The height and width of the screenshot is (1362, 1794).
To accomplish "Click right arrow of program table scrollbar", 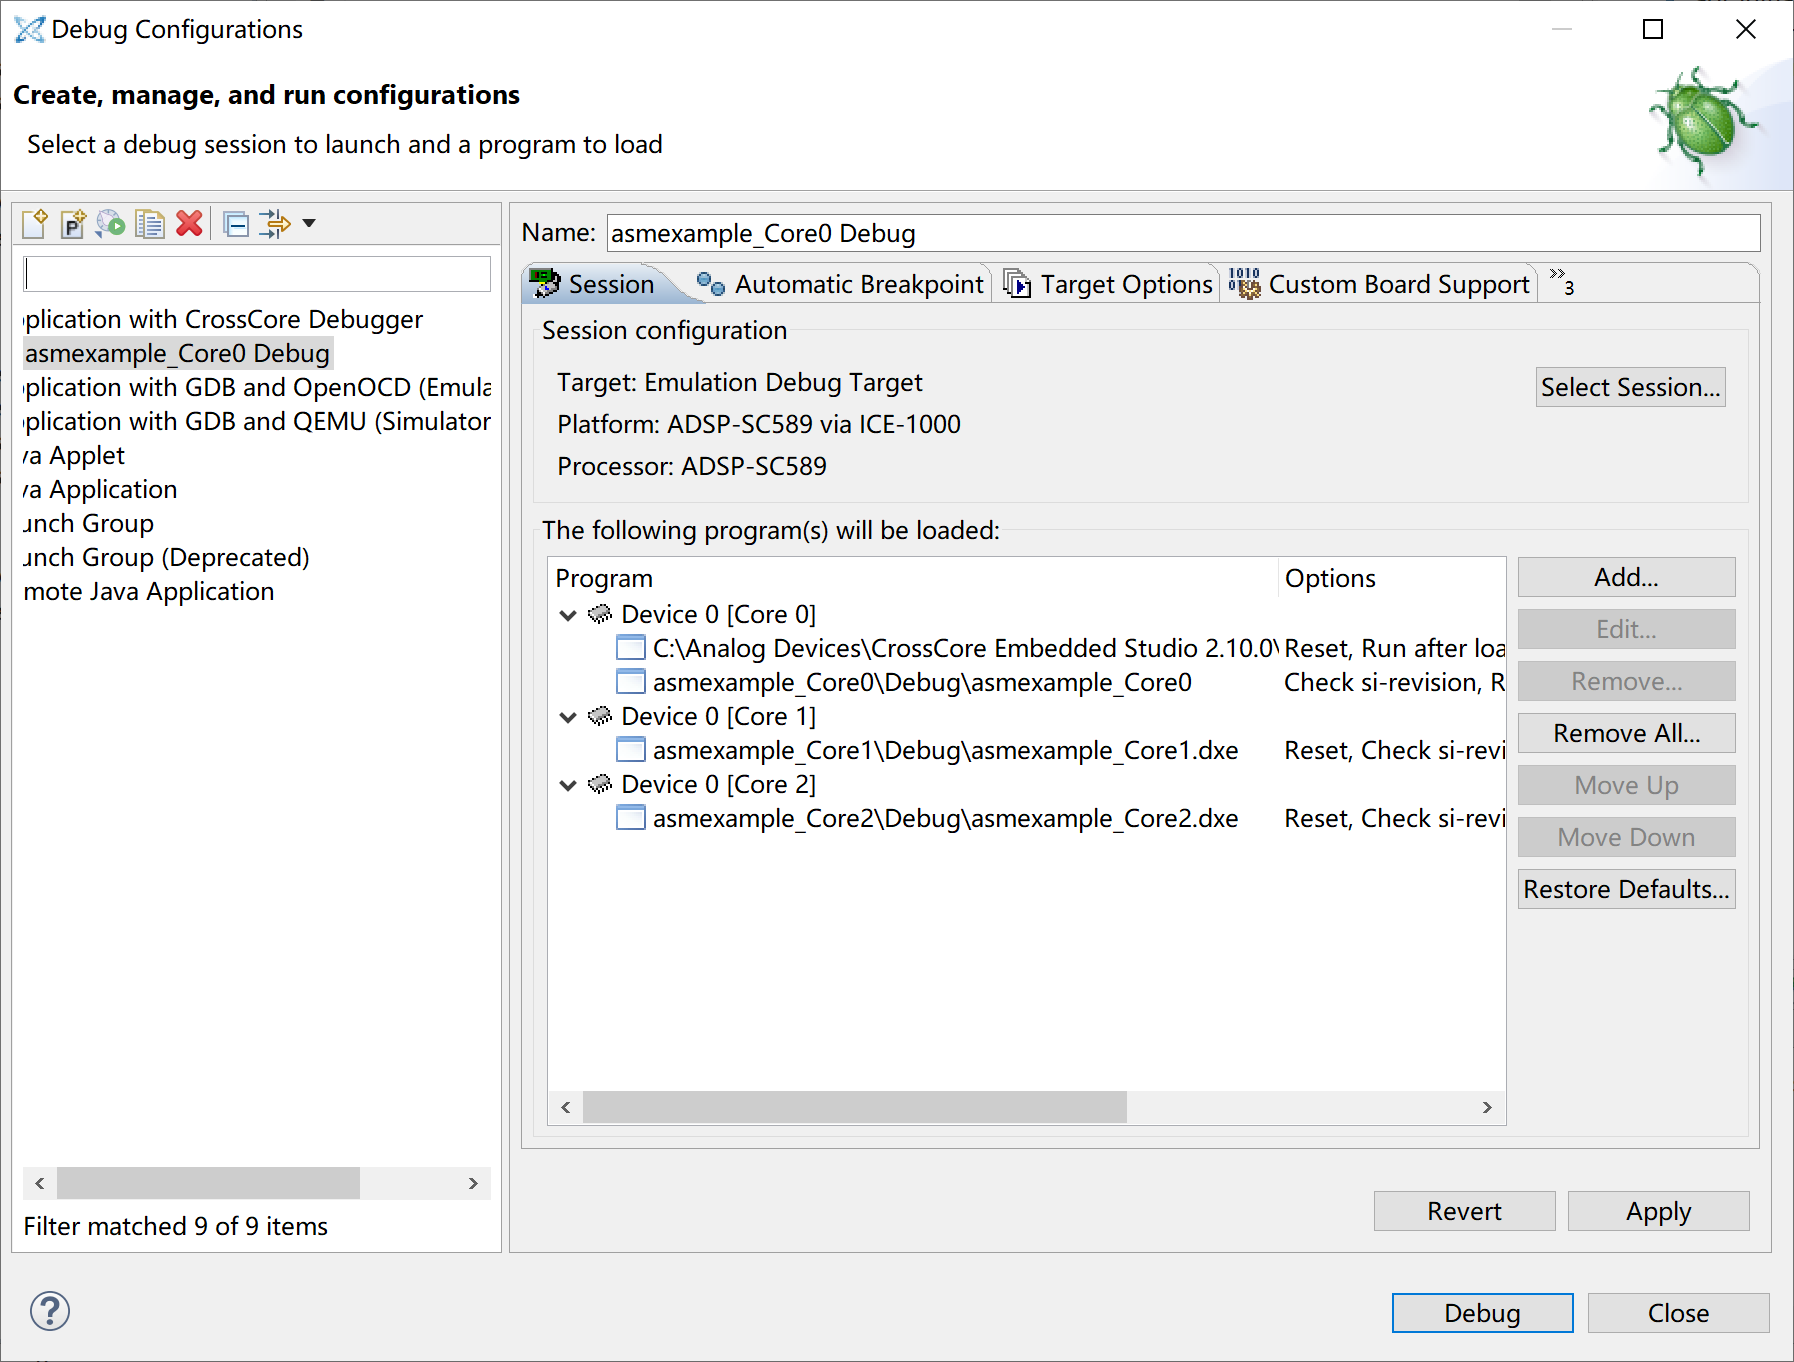I will pyautogui.click(x=1487, y=1107).
